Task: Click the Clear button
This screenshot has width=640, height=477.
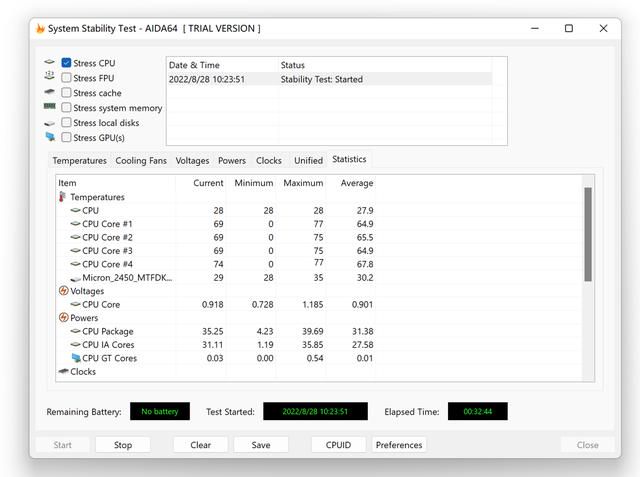Action: pos(200,445)
